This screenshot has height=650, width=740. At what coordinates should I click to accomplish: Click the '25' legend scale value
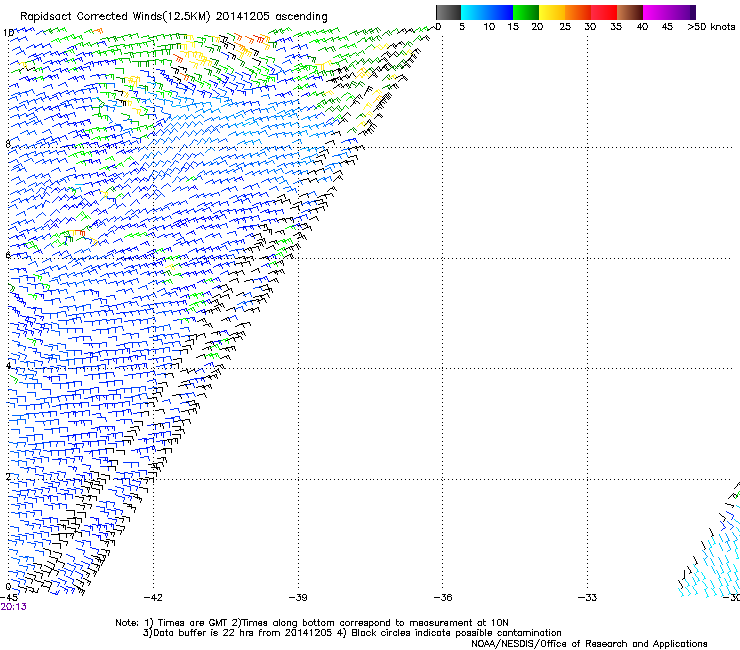[565, 27]
